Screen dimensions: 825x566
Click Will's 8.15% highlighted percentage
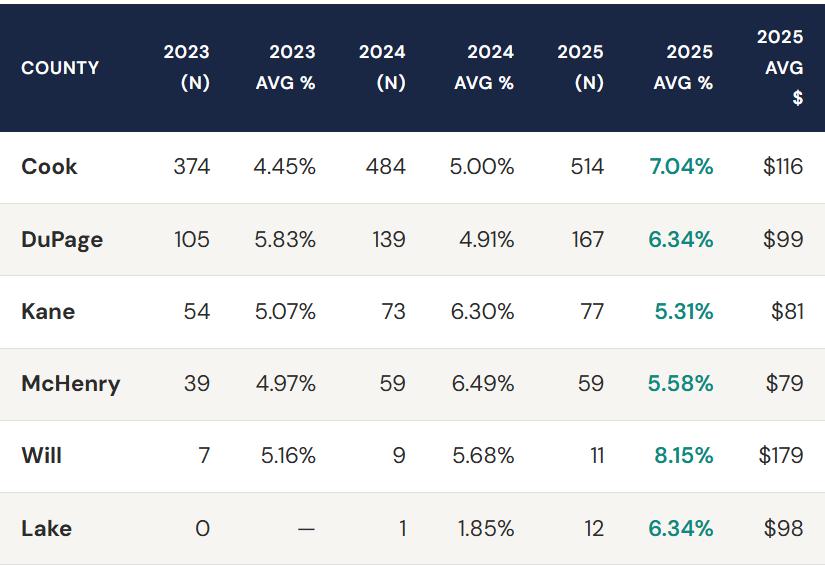(x=683, y=456)
